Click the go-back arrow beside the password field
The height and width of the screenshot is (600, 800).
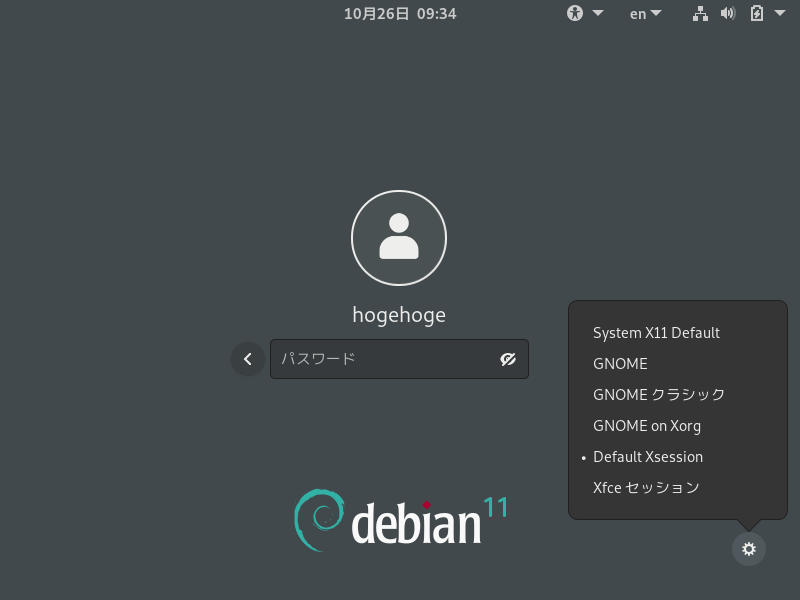(247, 359)
